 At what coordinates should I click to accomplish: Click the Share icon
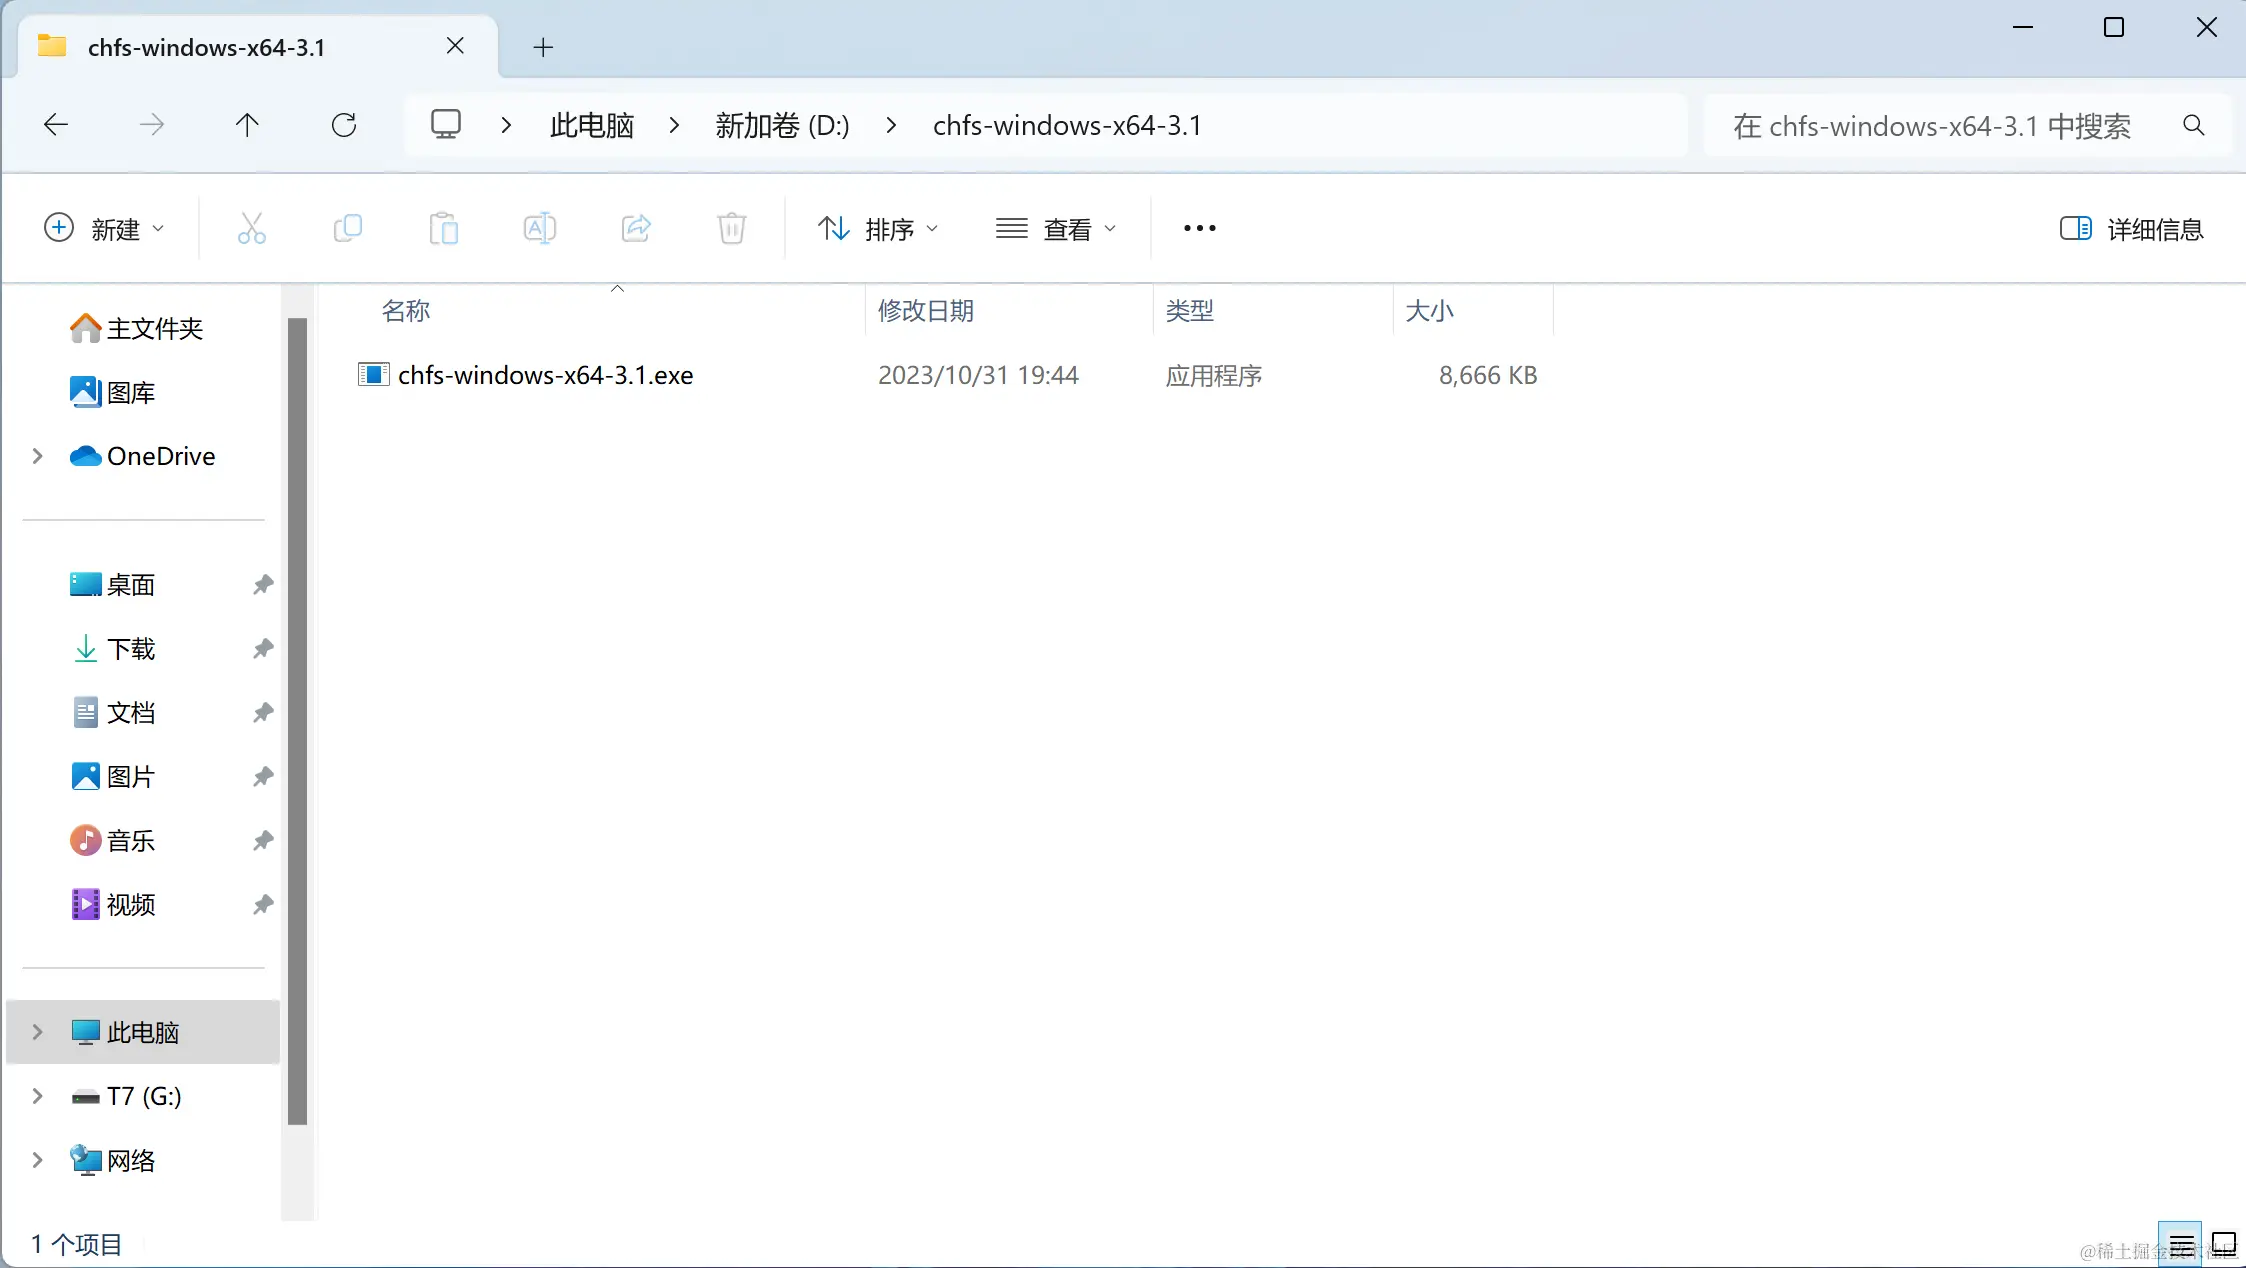(636, 229)
